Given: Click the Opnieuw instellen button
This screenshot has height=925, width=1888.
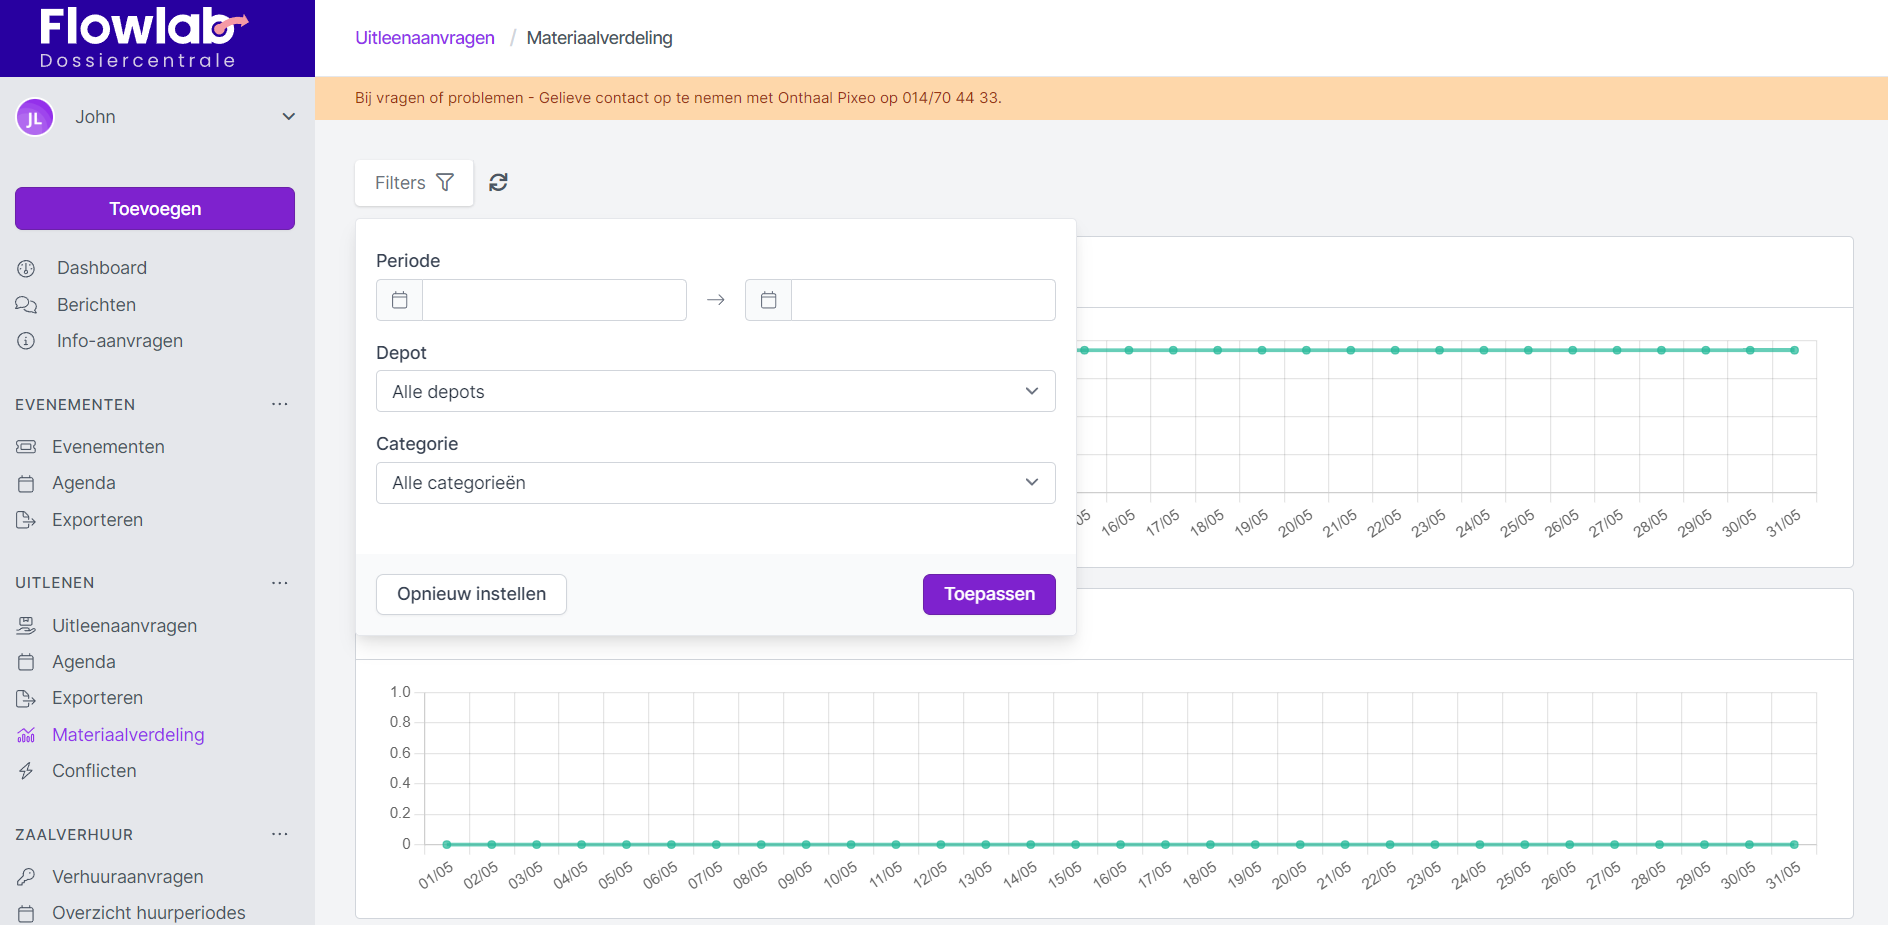Looking at the screenshot, I should point(471,594).
